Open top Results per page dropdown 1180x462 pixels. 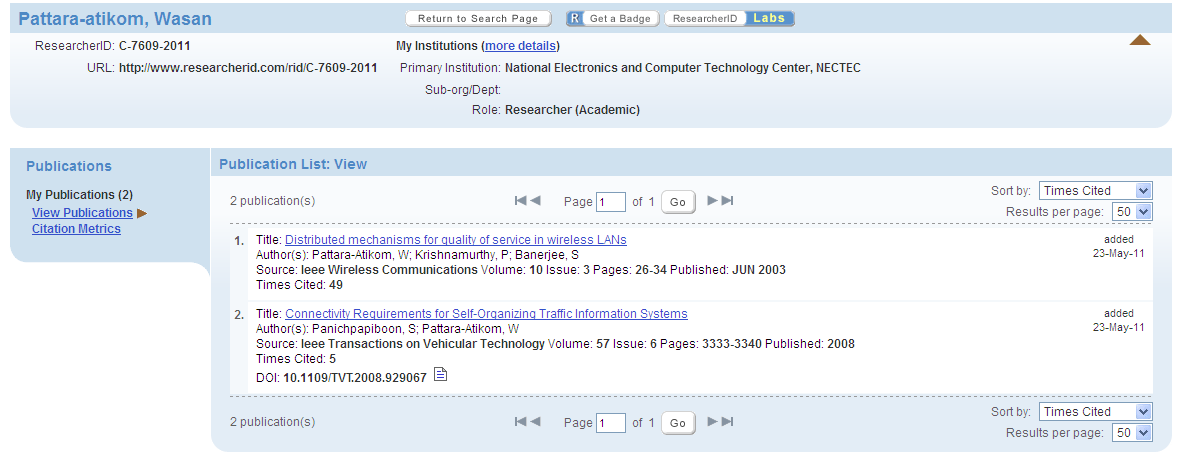tap(1133, 212)
